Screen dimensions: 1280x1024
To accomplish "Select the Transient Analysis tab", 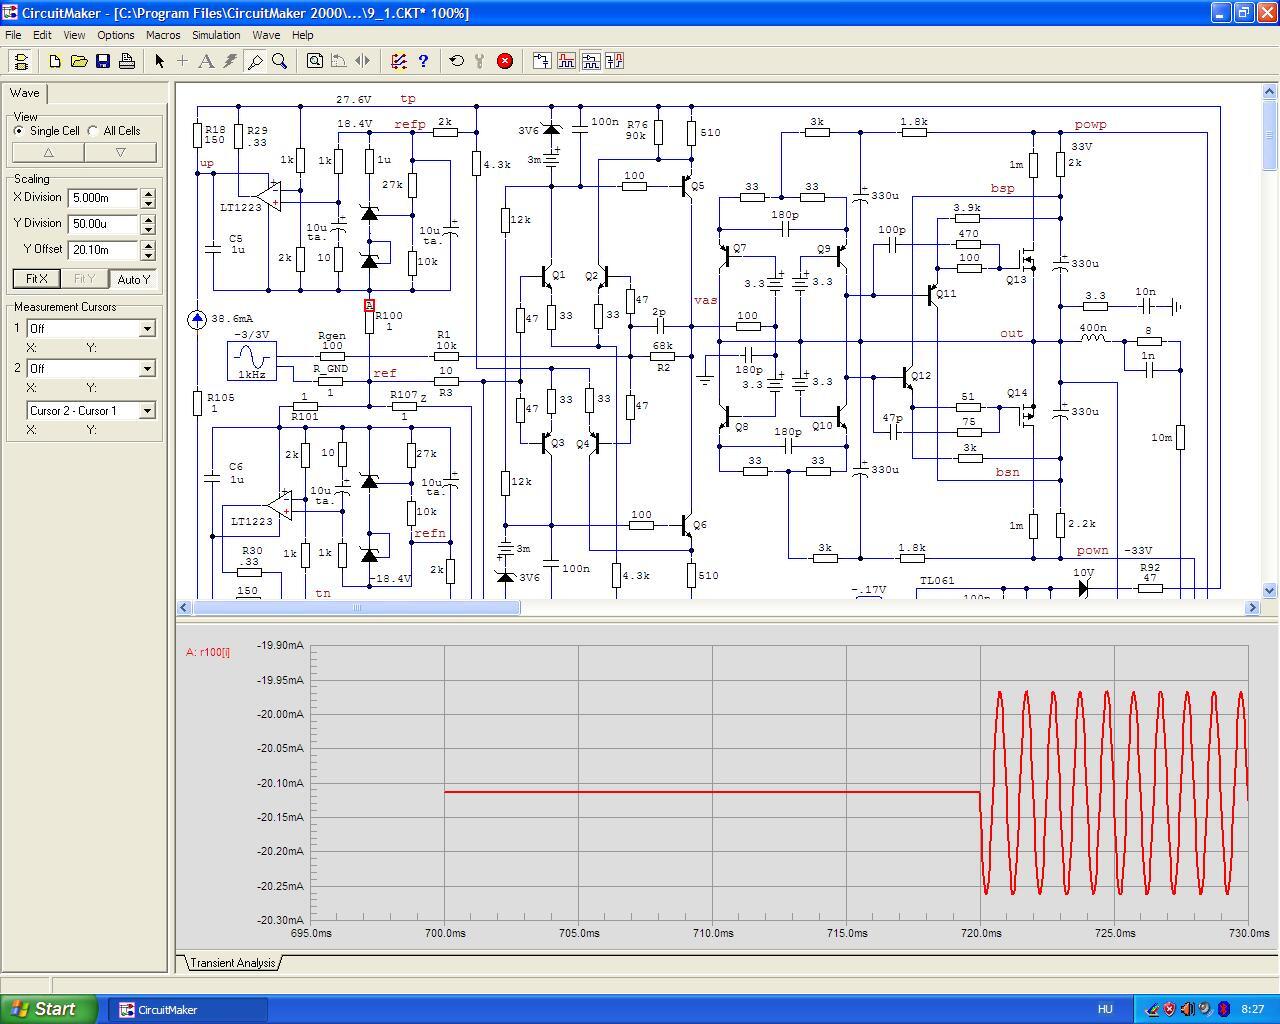I will [x=232, y=963].
